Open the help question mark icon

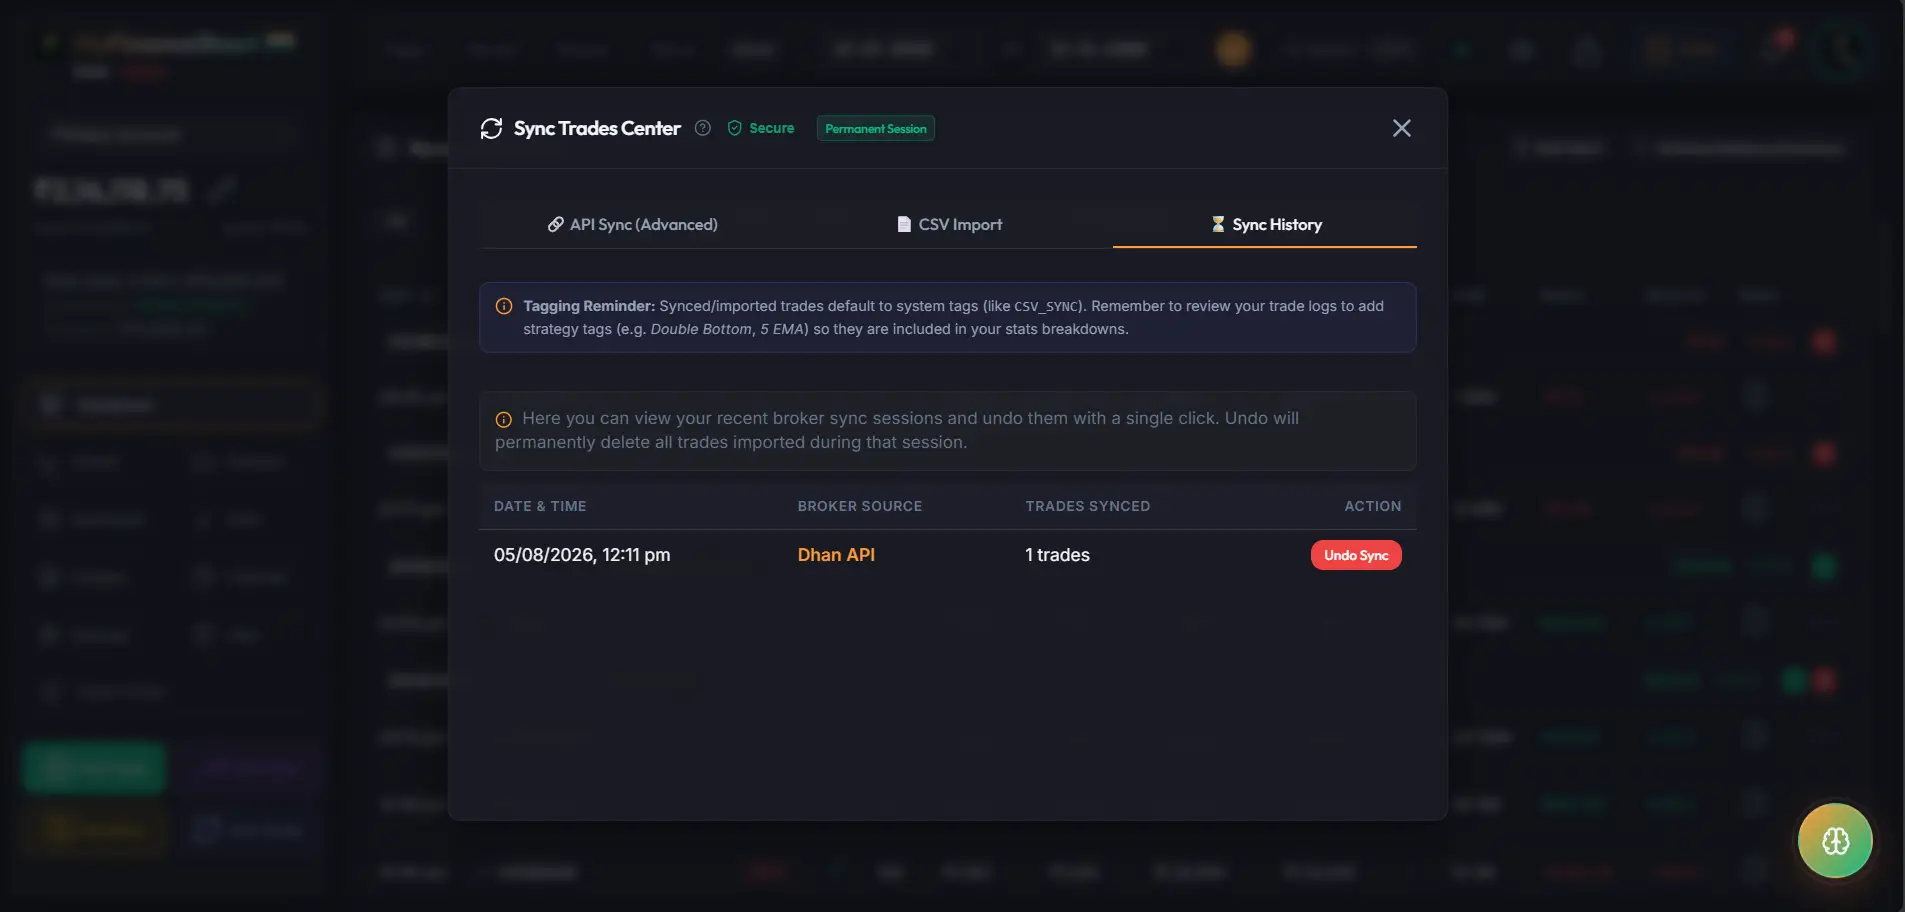click(703, 128)
